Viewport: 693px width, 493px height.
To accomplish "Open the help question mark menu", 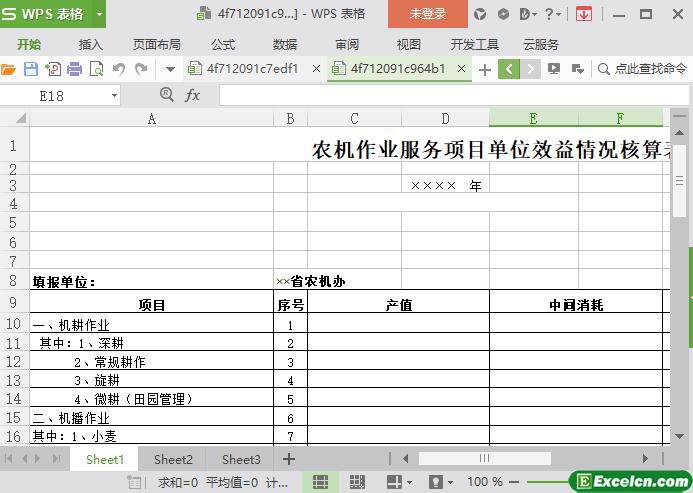I will (x=552, y=14).
